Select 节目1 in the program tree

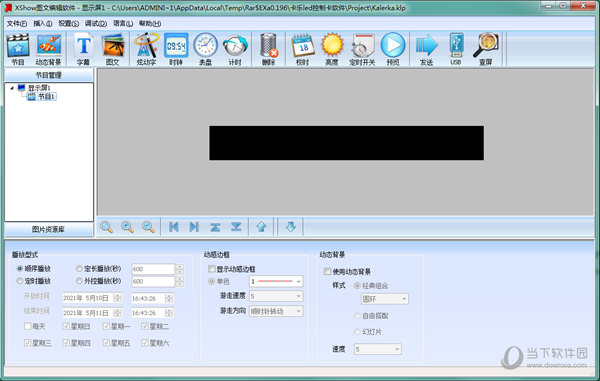(x=47, y=97)
